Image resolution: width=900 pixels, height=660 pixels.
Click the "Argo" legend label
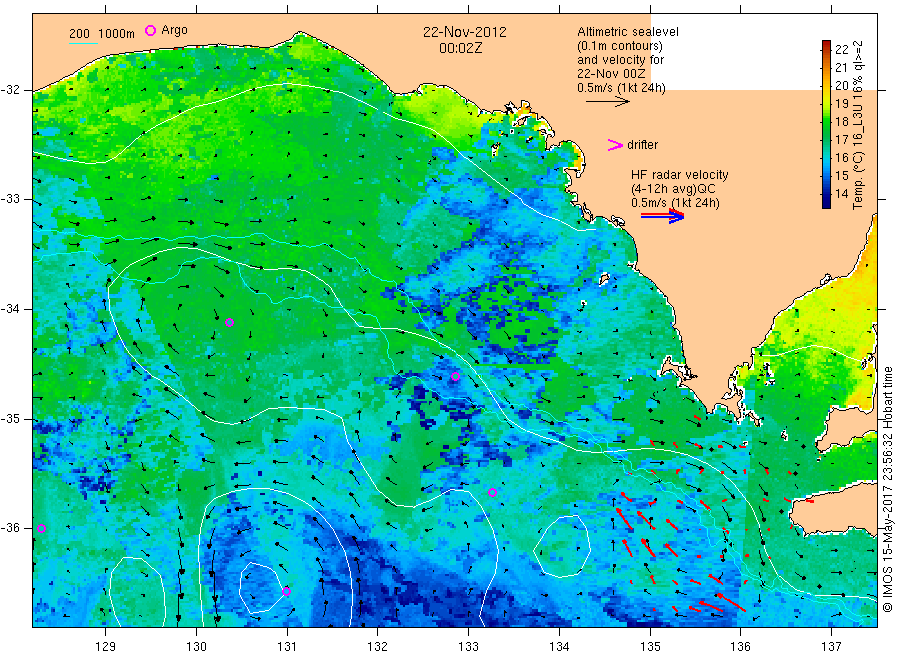pyautogui.click(x=174, y=30)
